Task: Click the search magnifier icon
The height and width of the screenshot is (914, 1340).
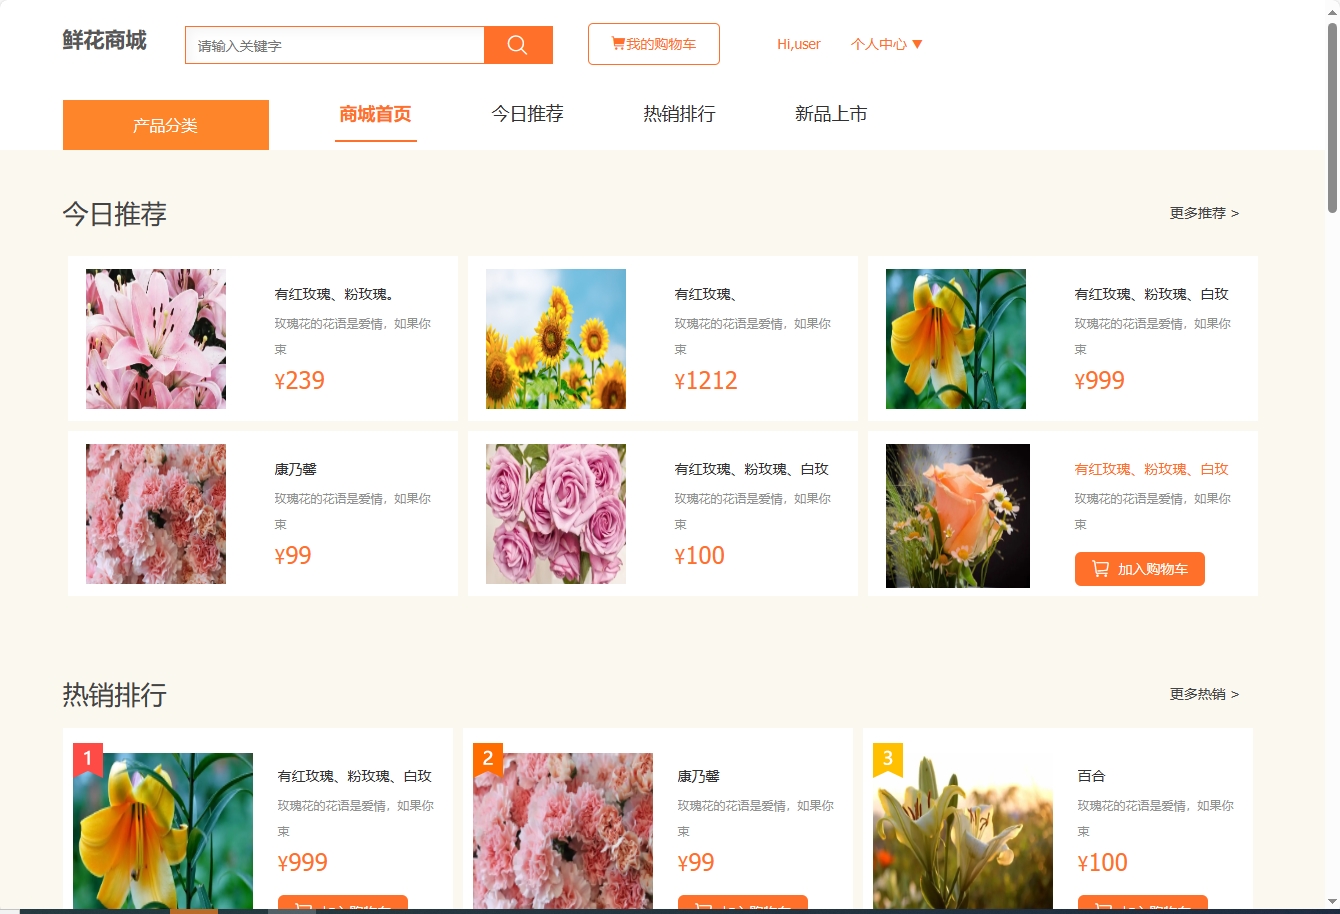Action: (517, 44)
